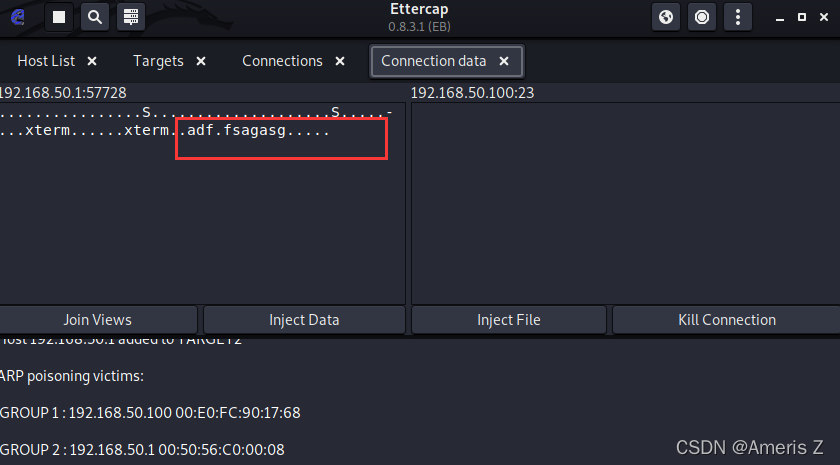Open the scan for hosts magnifier
This screenshot has height=465, width=840.
coord(95,17)
